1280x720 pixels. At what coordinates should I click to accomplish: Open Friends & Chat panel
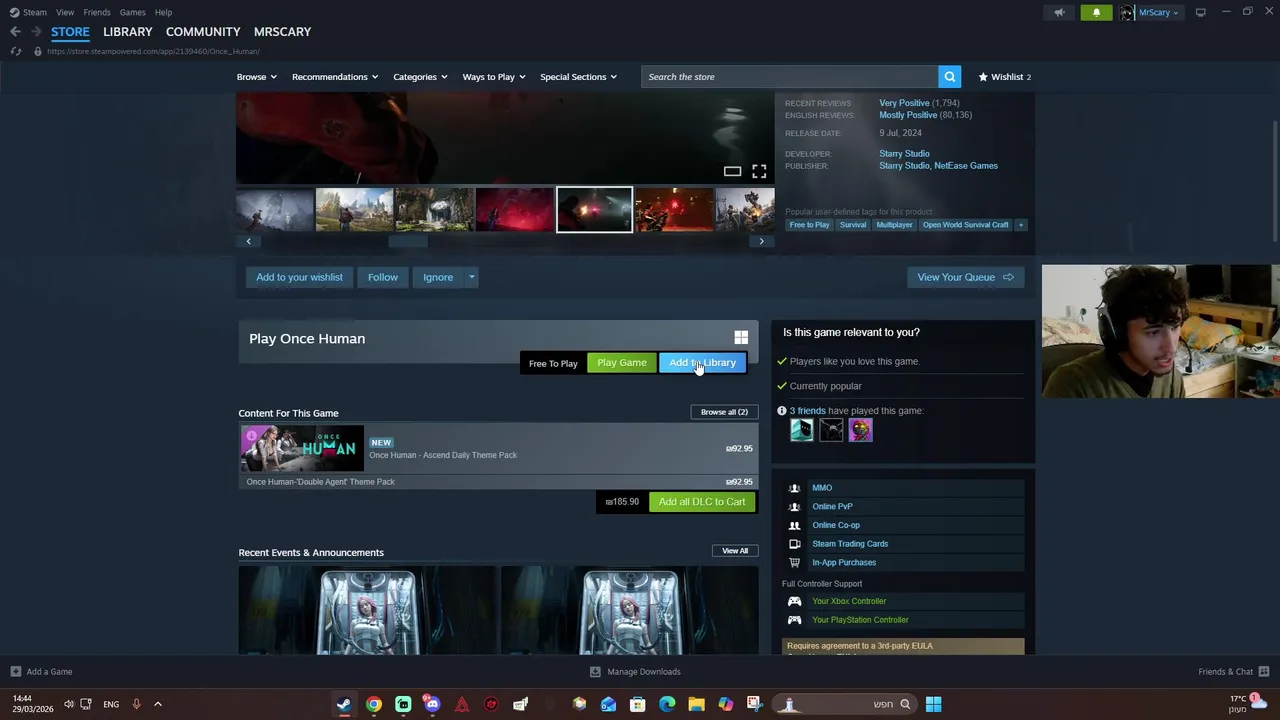(x=1233, y=672)
